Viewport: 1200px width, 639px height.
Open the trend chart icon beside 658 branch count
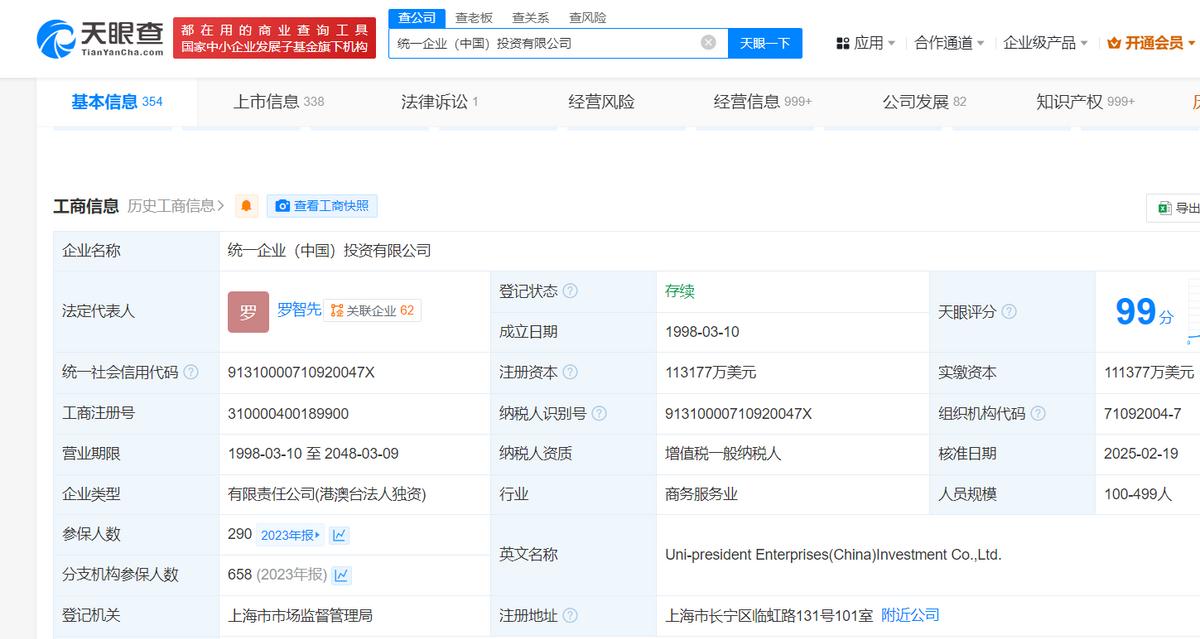pos(342,575)
